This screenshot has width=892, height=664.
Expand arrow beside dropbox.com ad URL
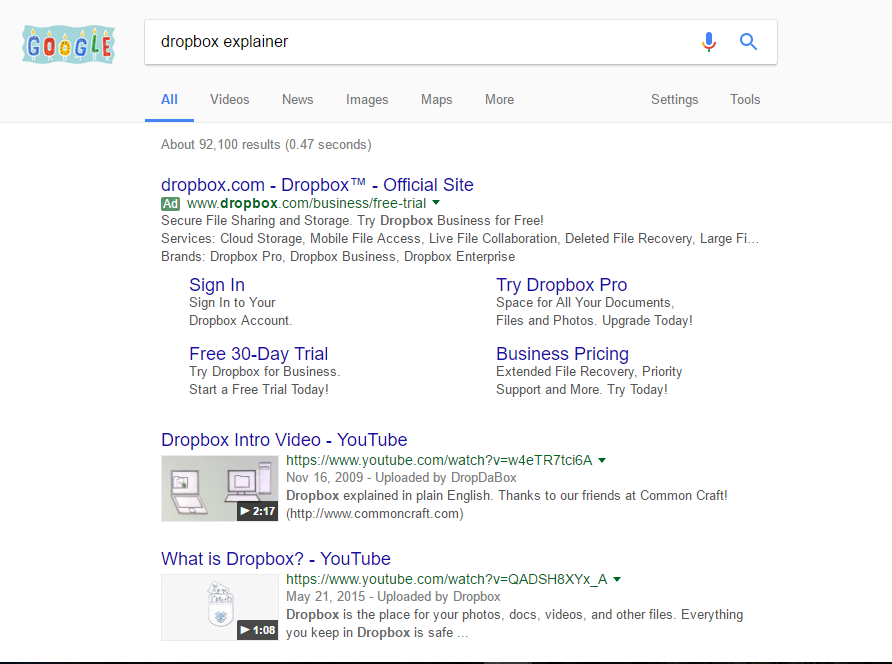[436, 203]
